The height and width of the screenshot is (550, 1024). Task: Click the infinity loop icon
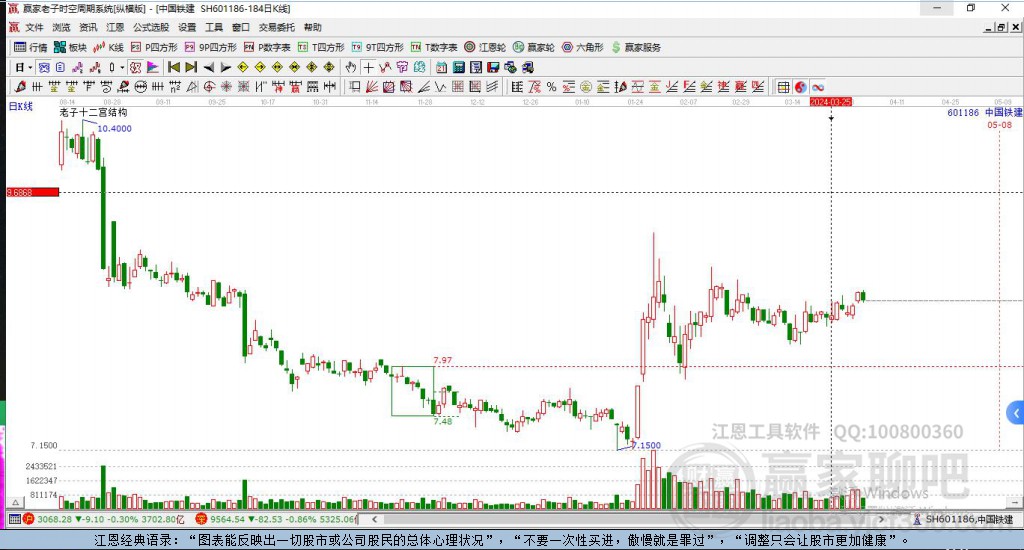[x=818, y=87]
